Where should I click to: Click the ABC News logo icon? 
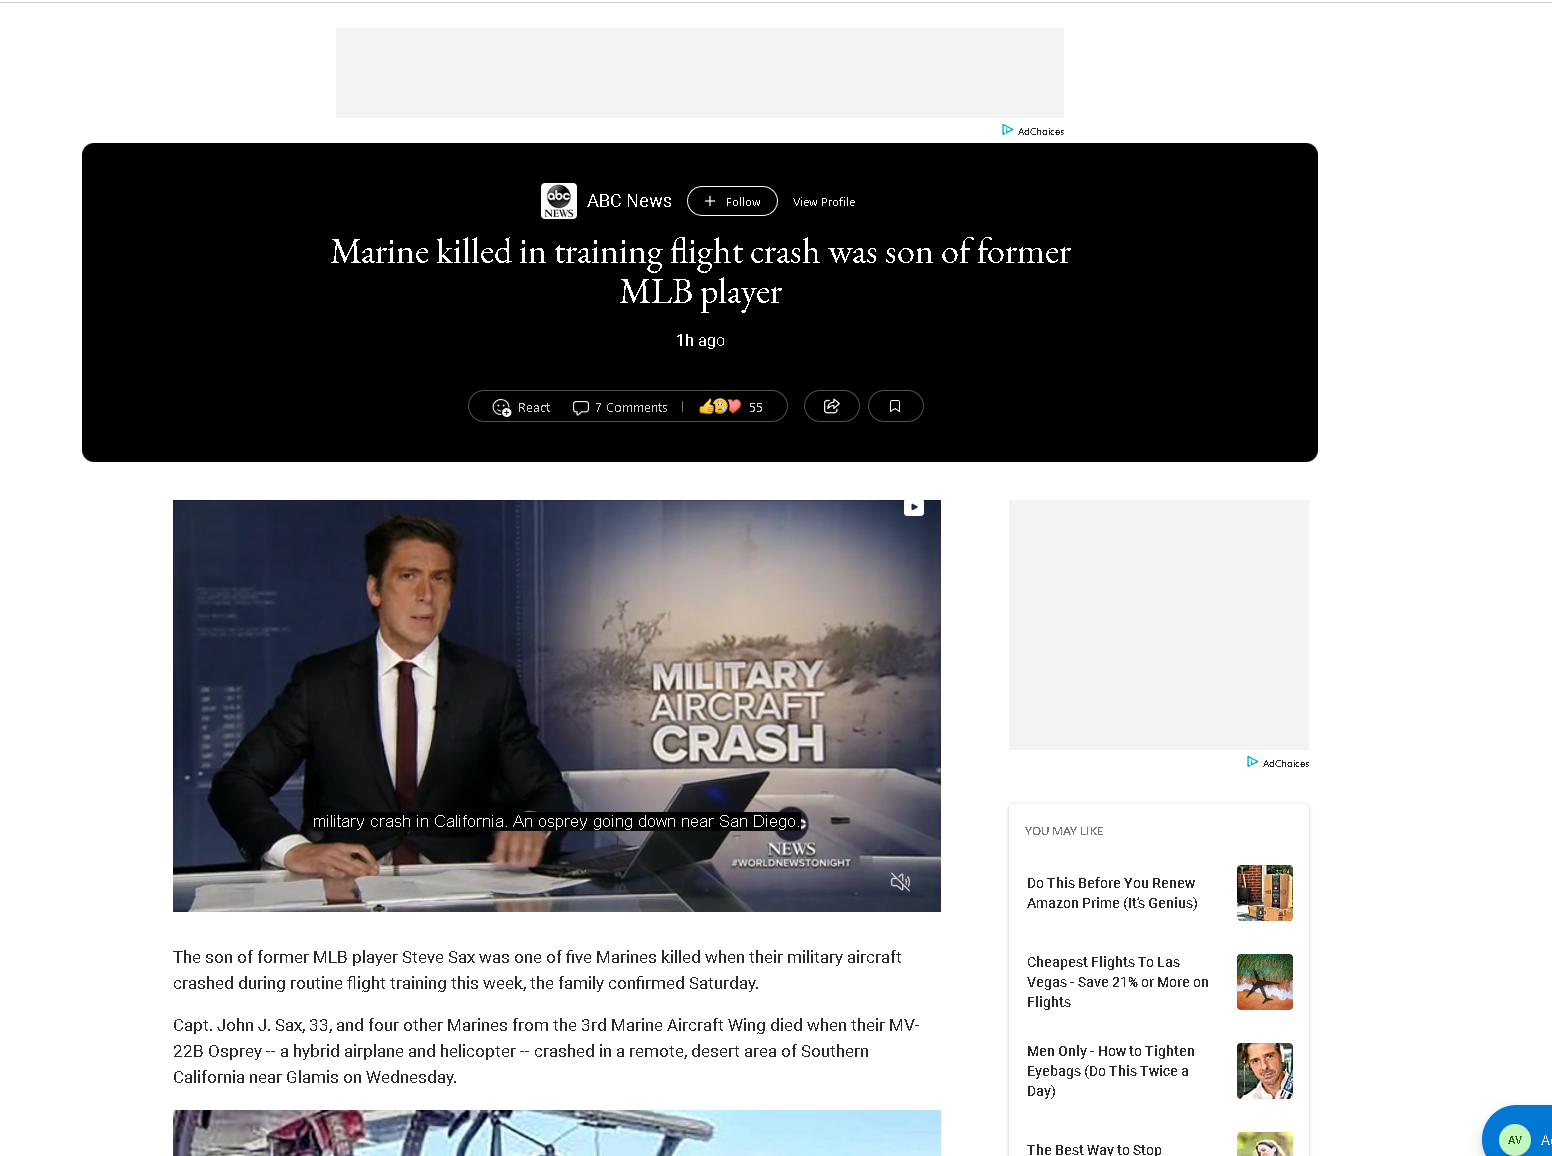(559, 201)
